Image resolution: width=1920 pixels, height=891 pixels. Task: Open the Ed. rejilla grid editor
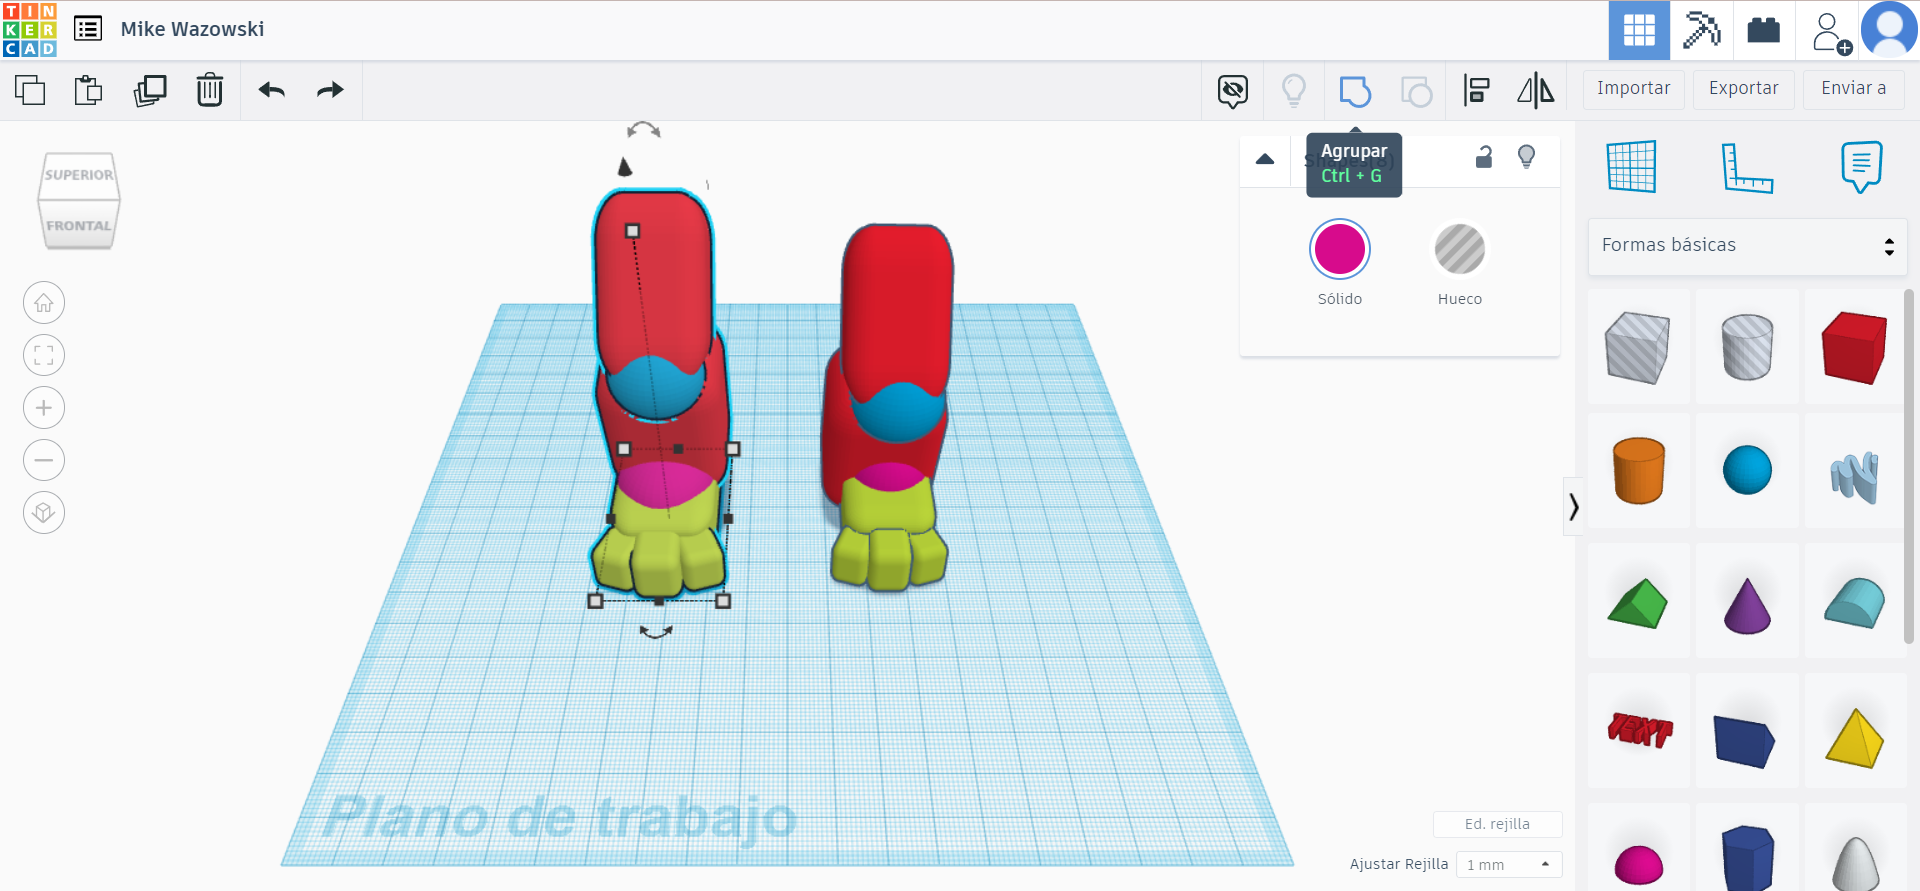pos(1497,824)
